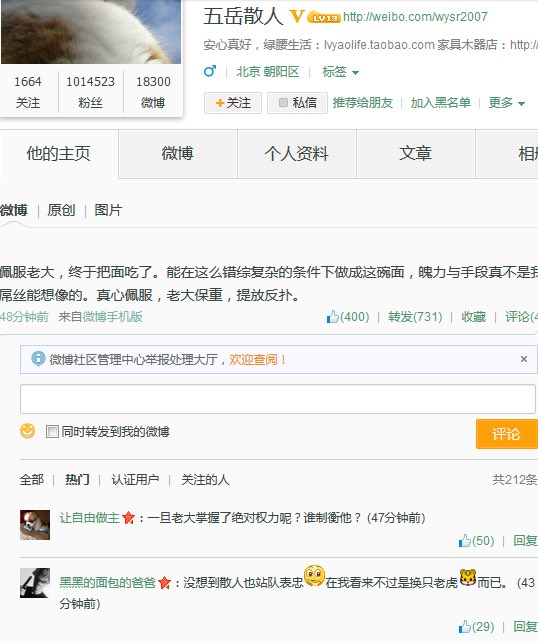Click the male gender symbol icon
The height and width of the screenshot is (643, 538).
coord(210,71)
